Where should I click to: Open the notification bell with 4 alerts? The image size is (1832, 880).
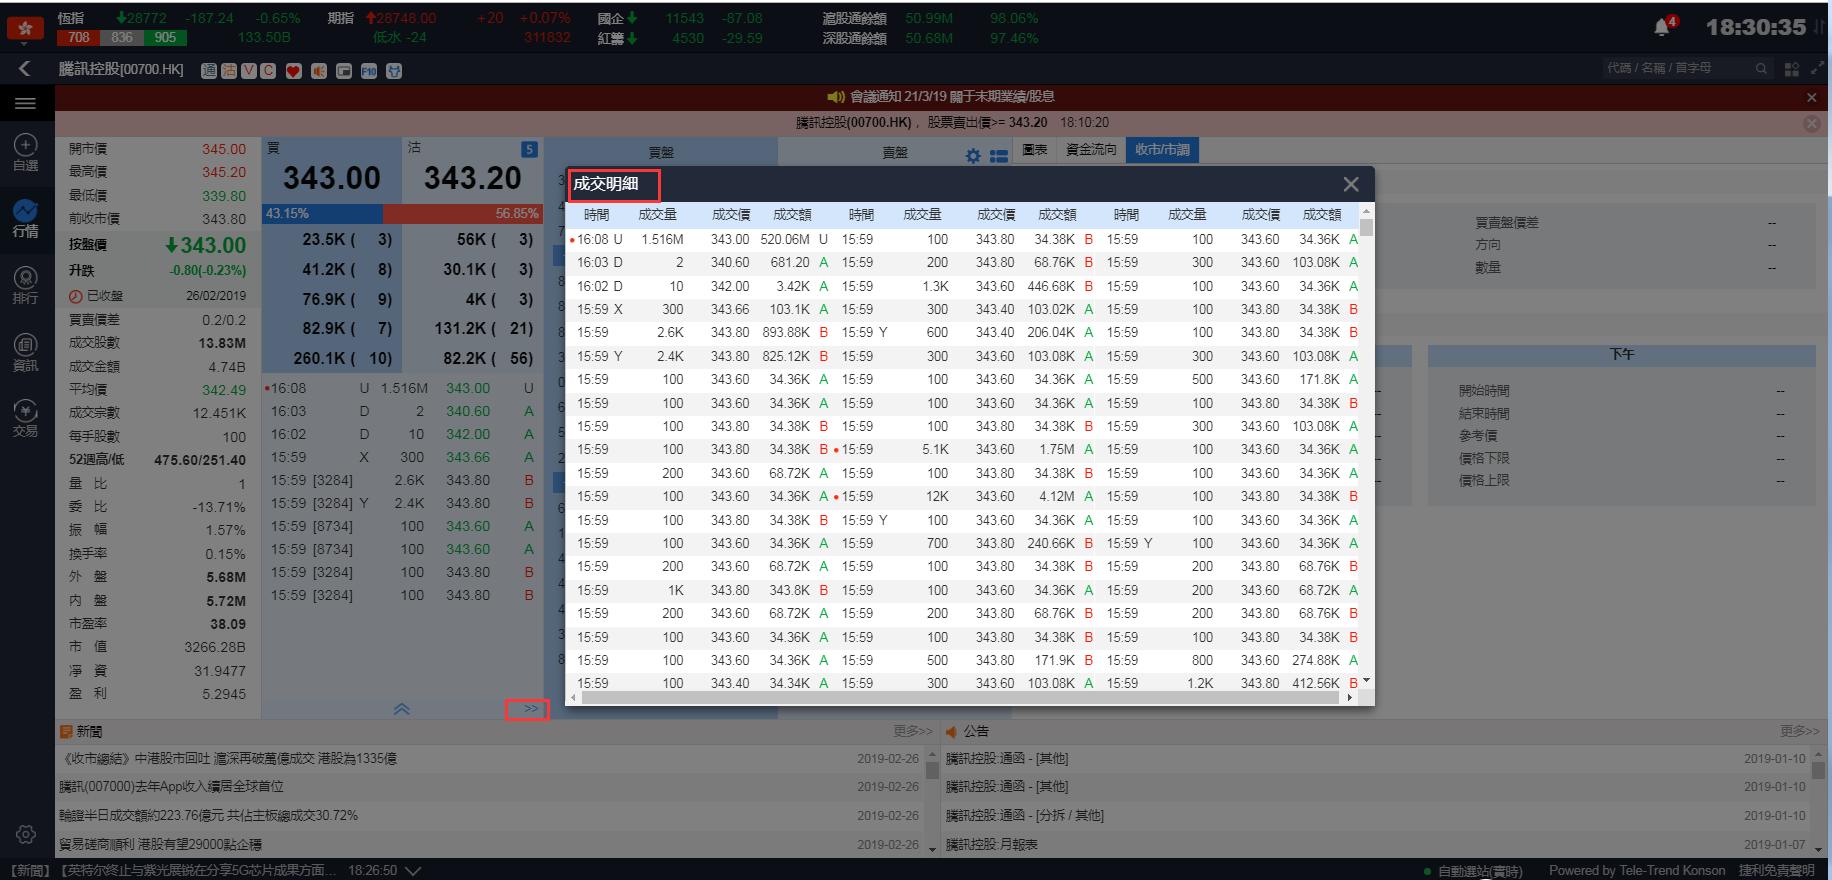tap(1663, 27)
